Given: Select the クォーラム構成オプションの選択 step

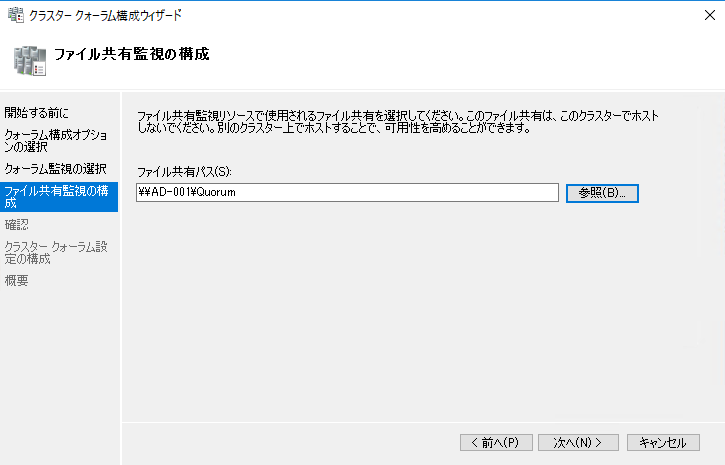Looking at the screenshot, I should pos(55,141).
